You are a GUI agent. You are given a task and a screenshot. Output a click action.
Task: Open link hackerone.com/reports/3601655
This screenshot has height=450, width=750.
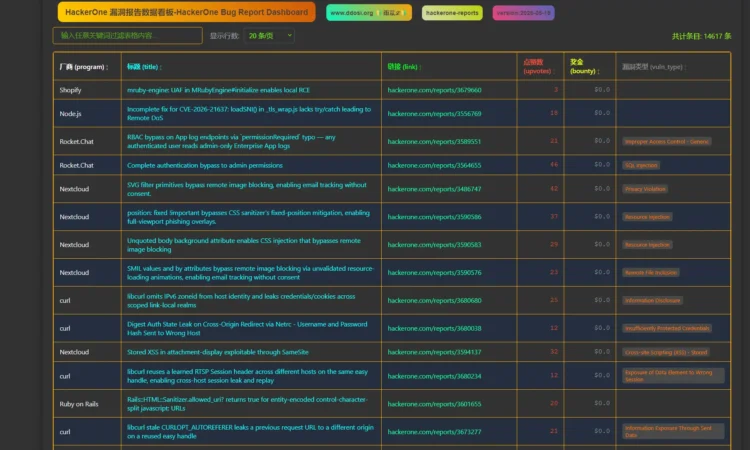(x=434, y=404)
